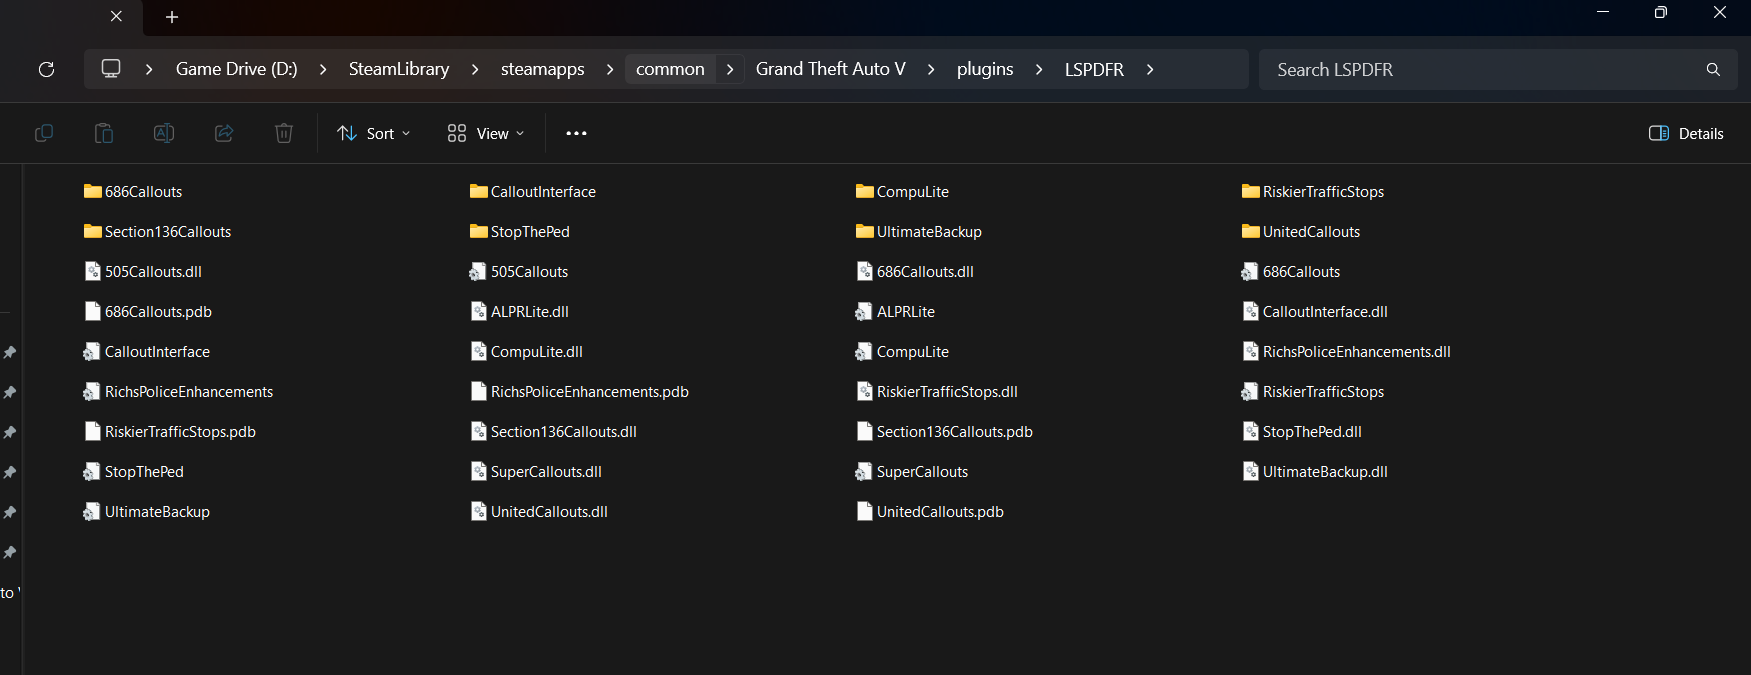The image size is (1751, 675).
Task: Click the Delete trash can icon
Action: [284, 133]
